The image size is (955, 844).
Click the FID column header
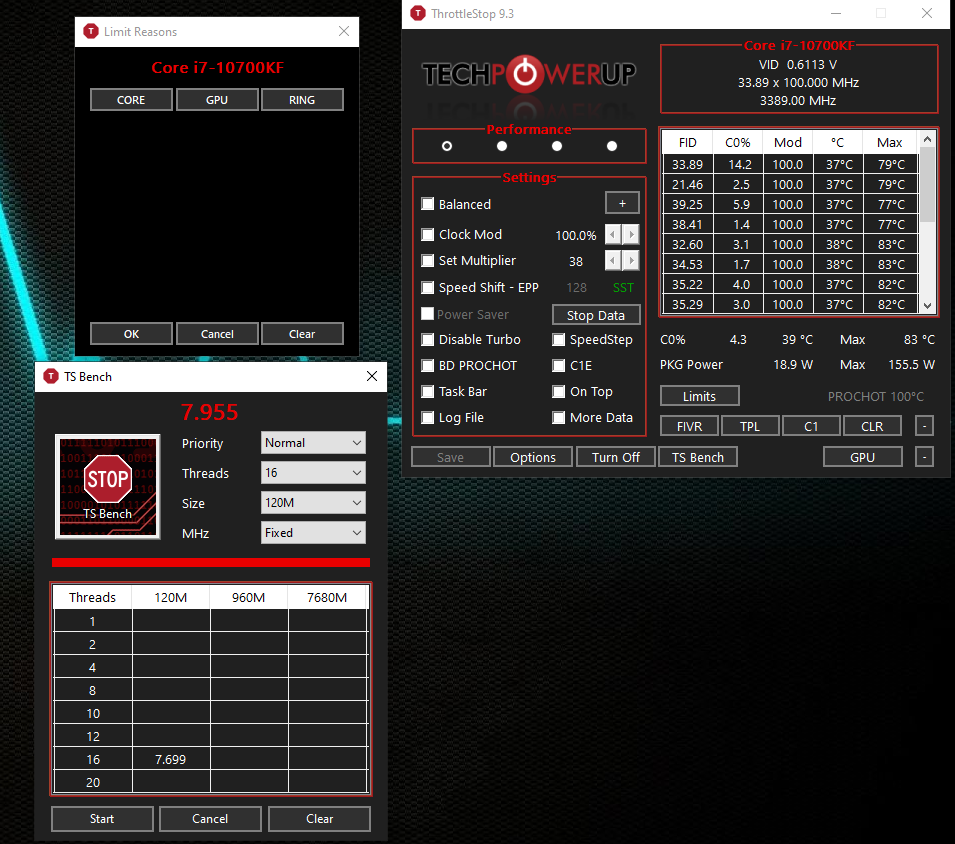point(687,142)
